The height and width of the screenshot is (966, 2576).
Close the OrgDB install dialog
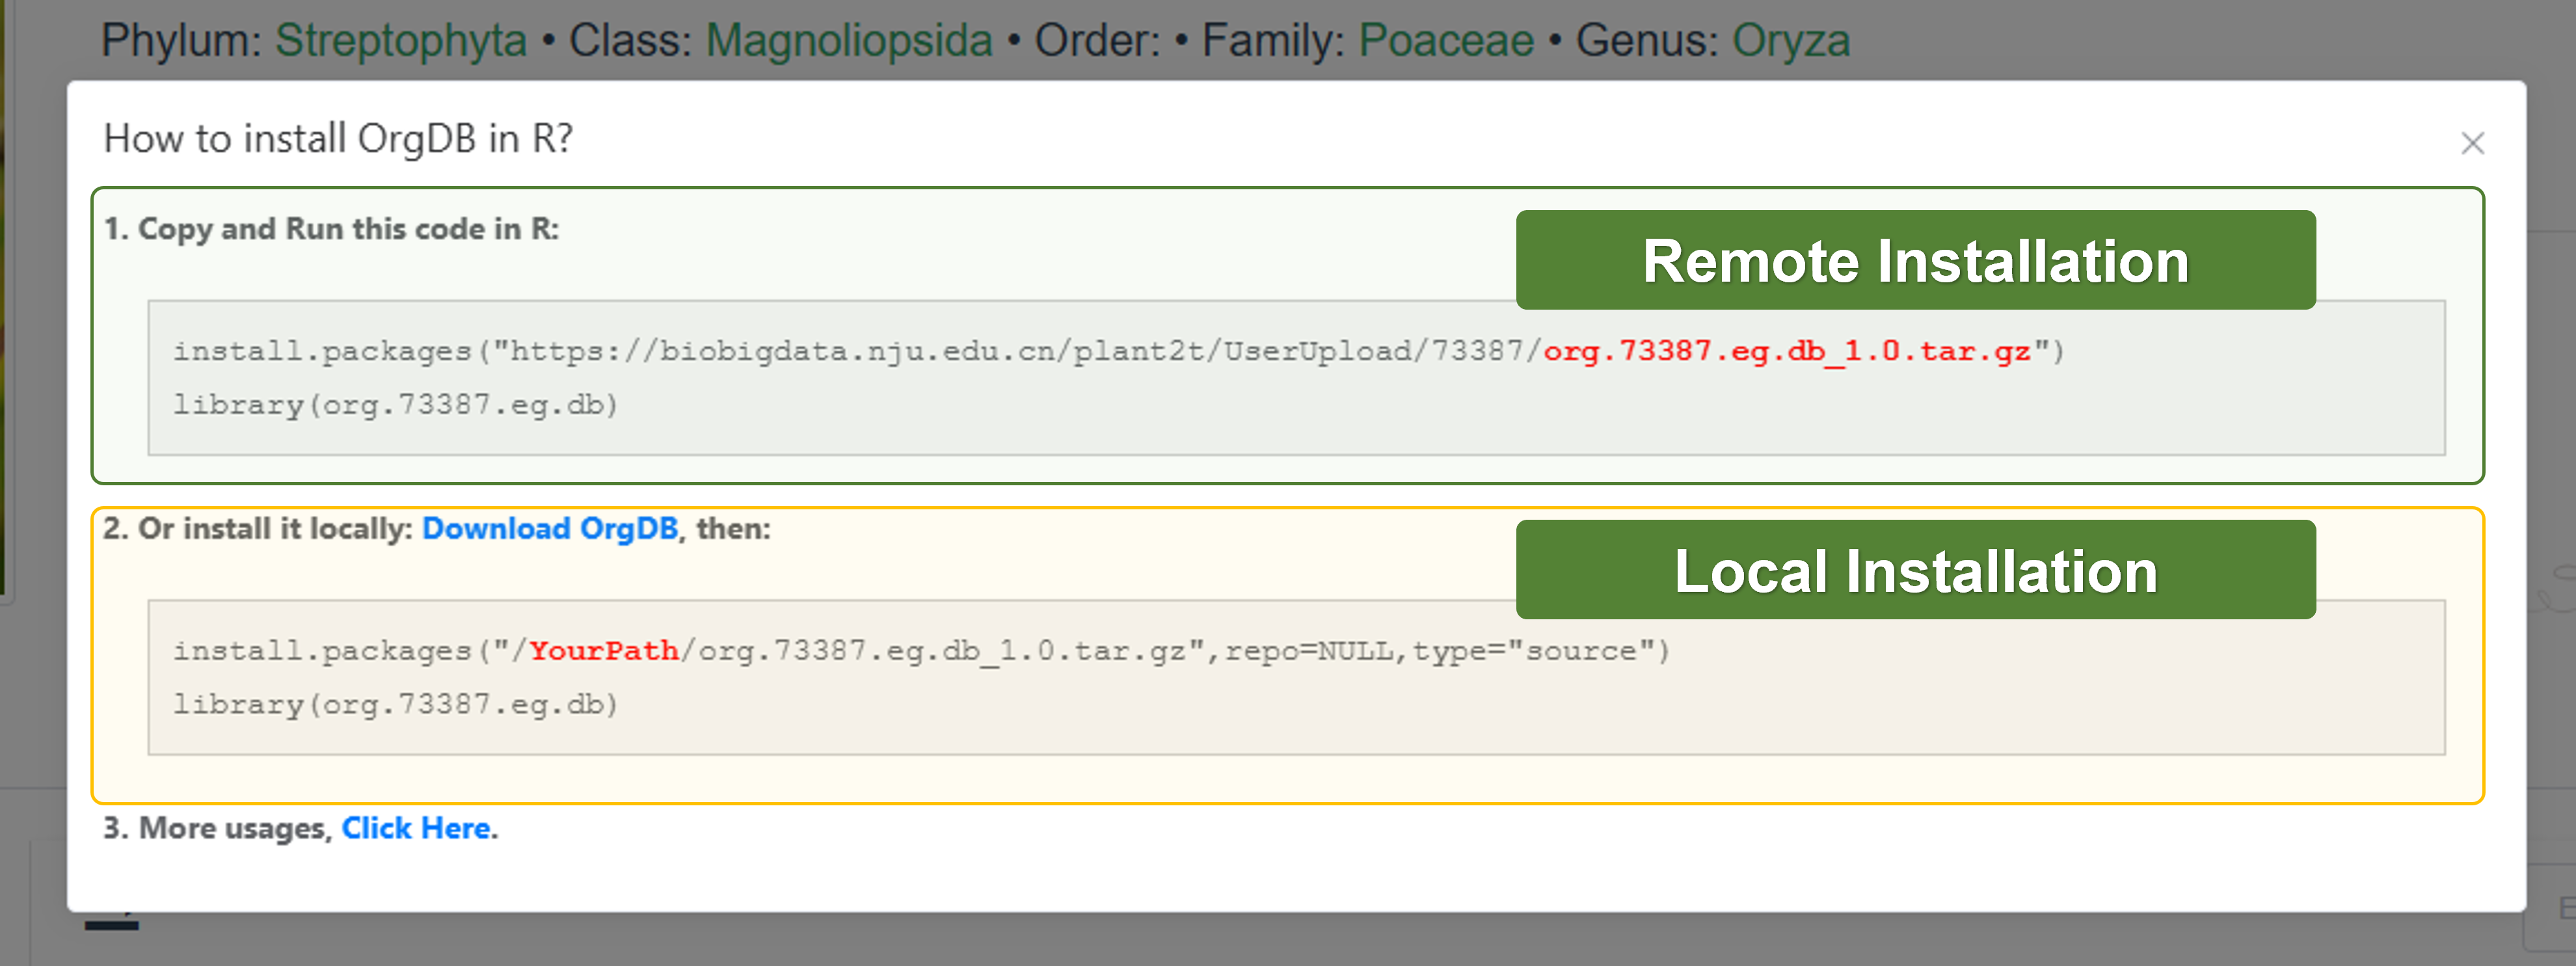pyautogui.click(x=2472, y=144)
